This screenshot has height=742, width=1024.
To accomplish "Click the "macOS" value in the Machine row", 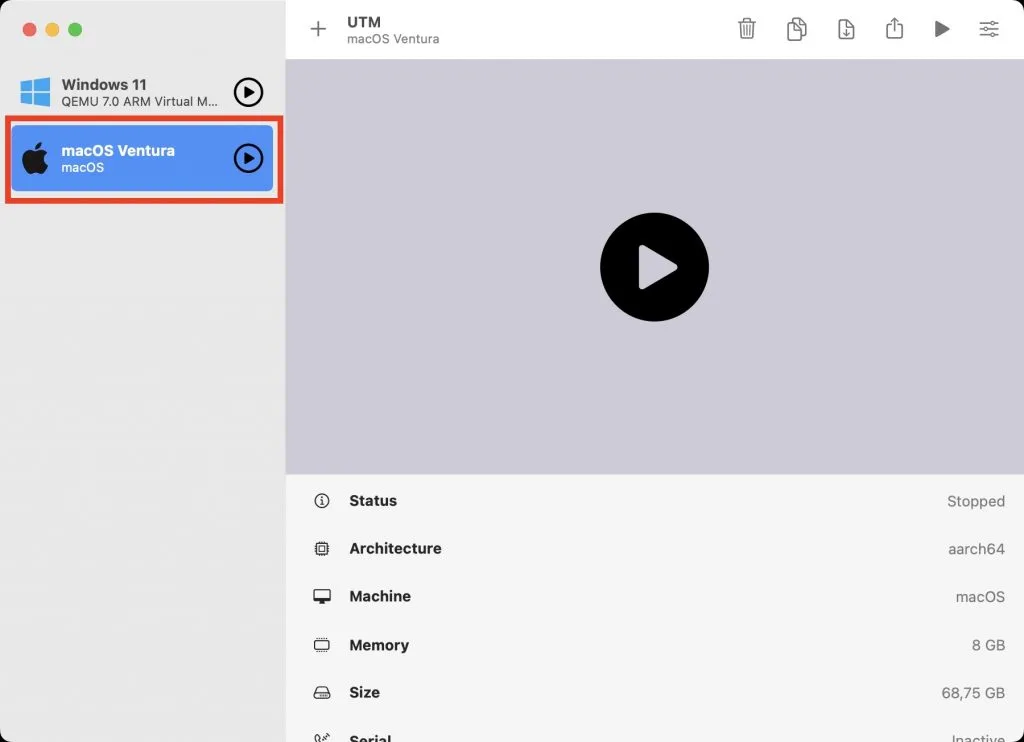I will pos(980,597).
